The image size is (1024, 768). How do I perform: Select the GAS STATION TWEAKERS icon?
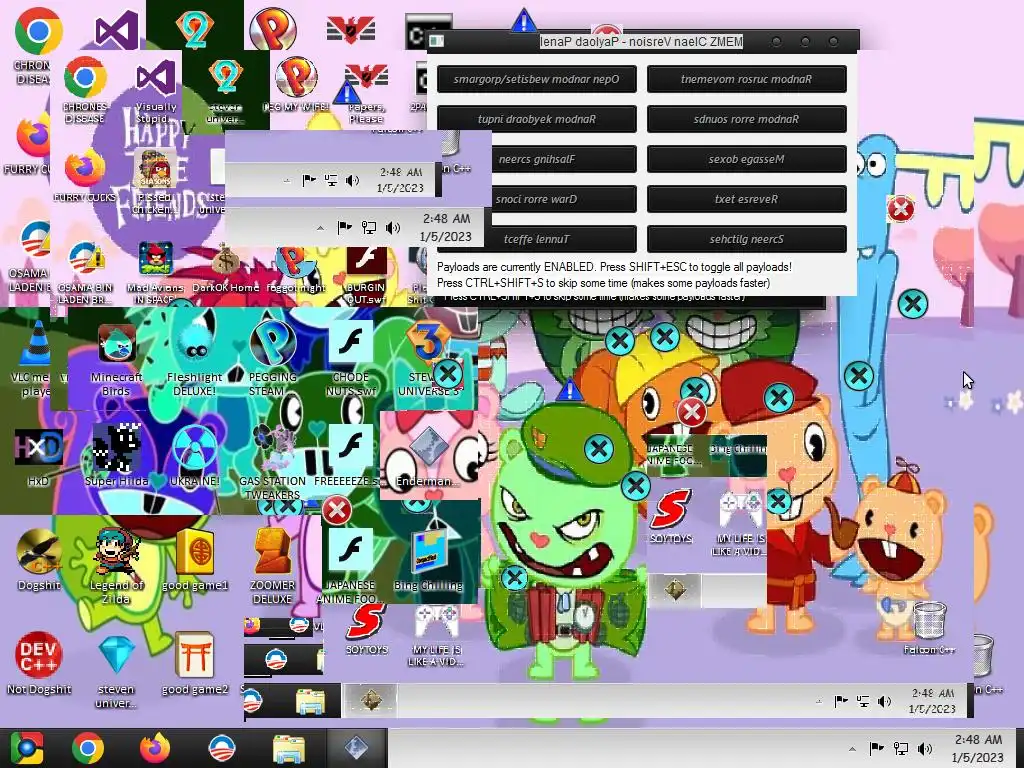pos(272,461)
